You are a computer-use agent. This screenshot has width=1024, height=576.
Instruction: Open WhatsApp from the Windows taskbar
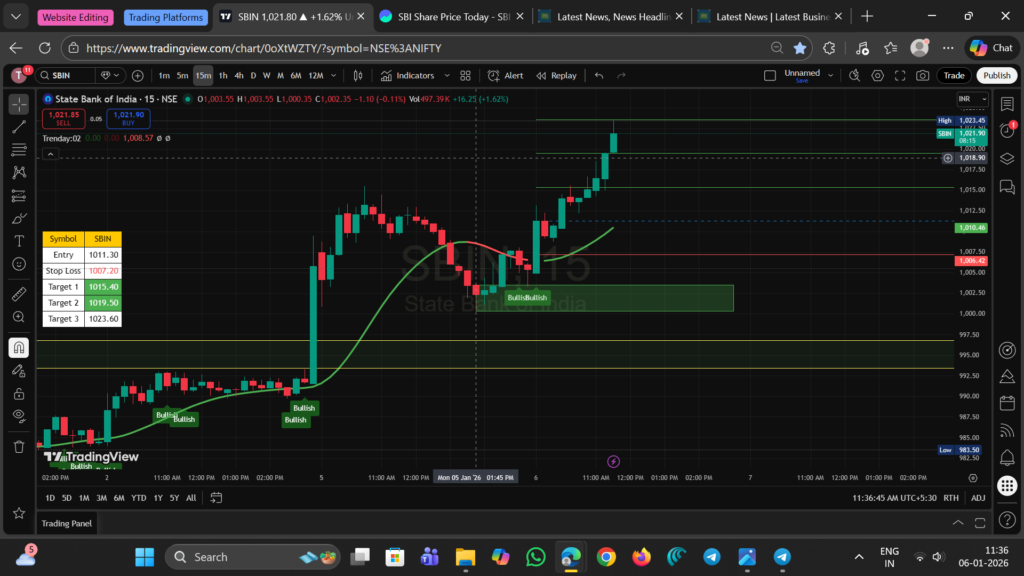tap(535, 557)
